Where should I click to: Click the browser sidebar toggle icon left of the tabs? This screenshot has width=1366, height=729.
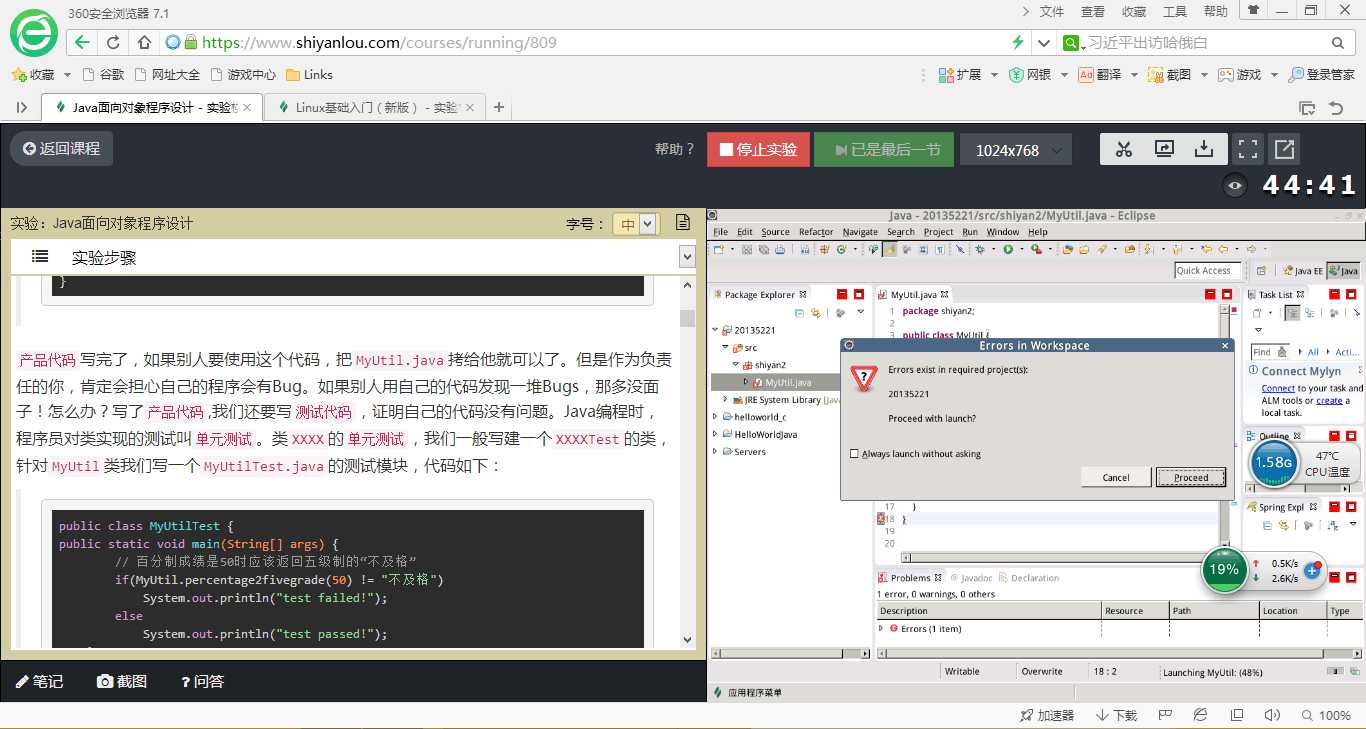22,107
